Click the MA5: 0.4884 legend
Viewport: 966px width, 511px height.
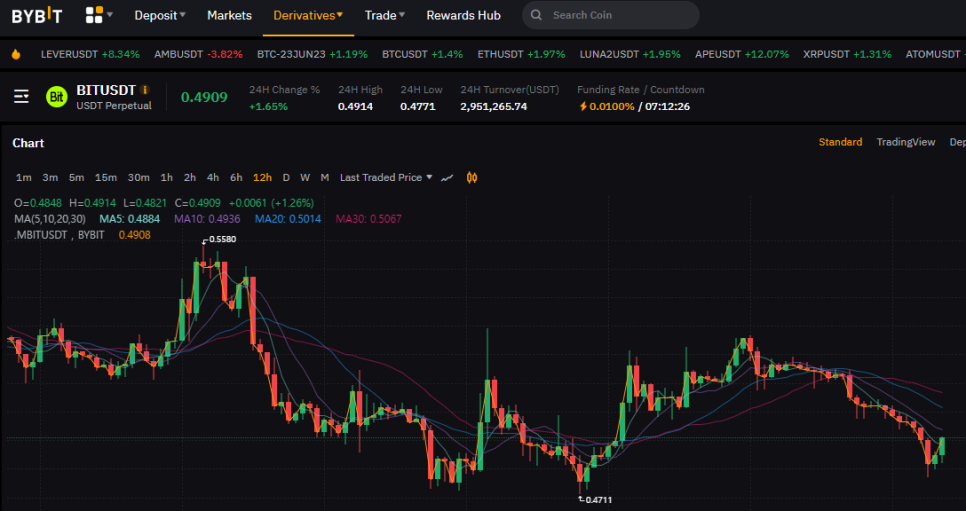pos(130,219)
